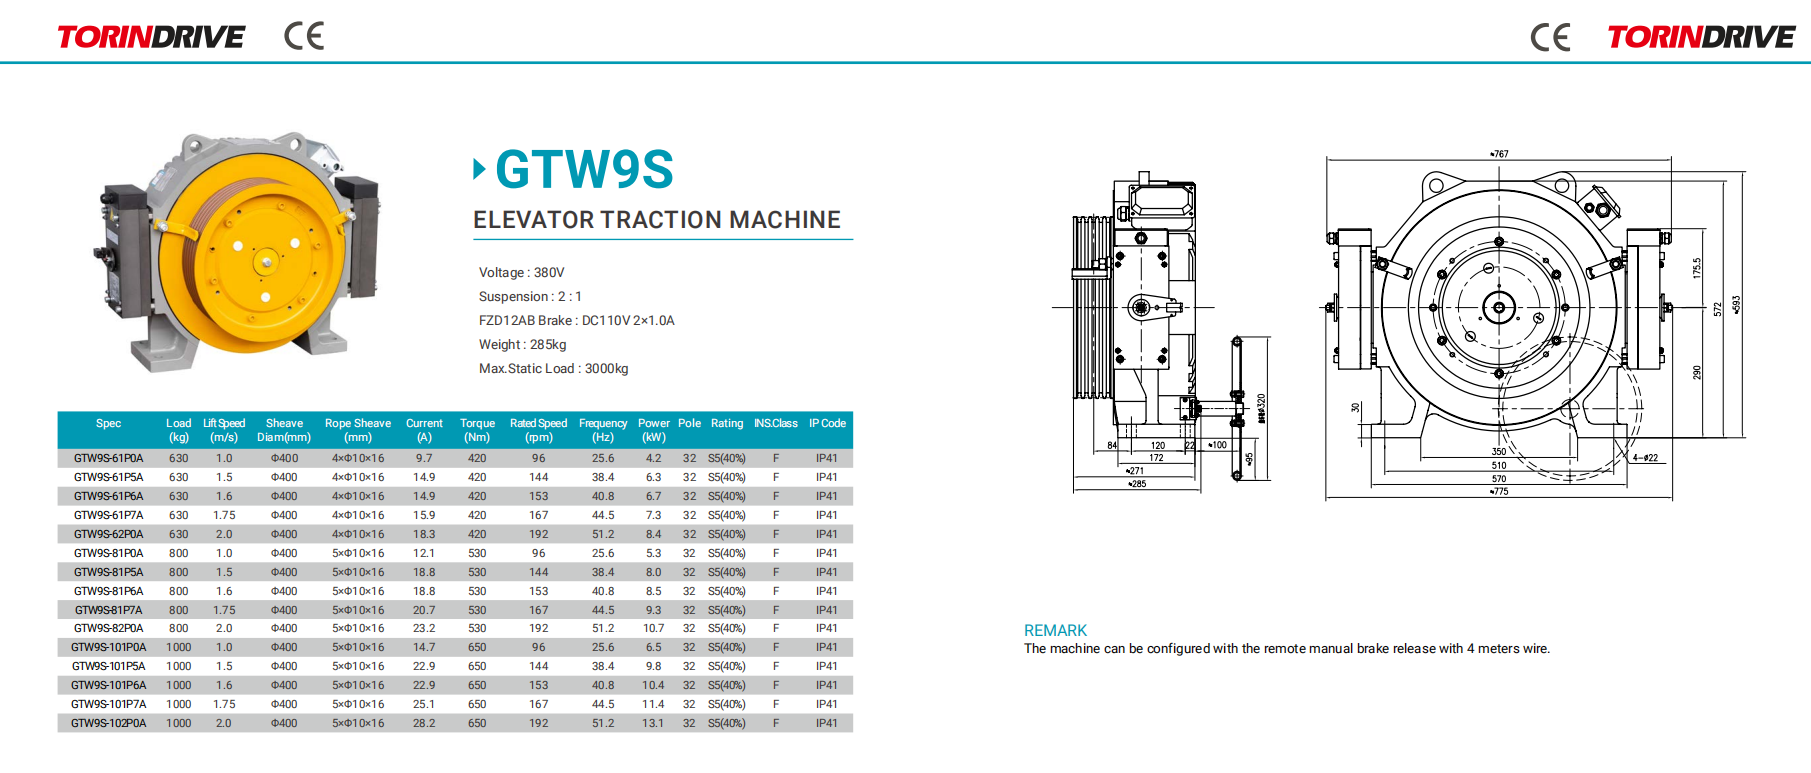Screen dimensions: 1811x773
Task: Select model GTW9S-81P0A in the Spec column
Action: pos(108,553)
